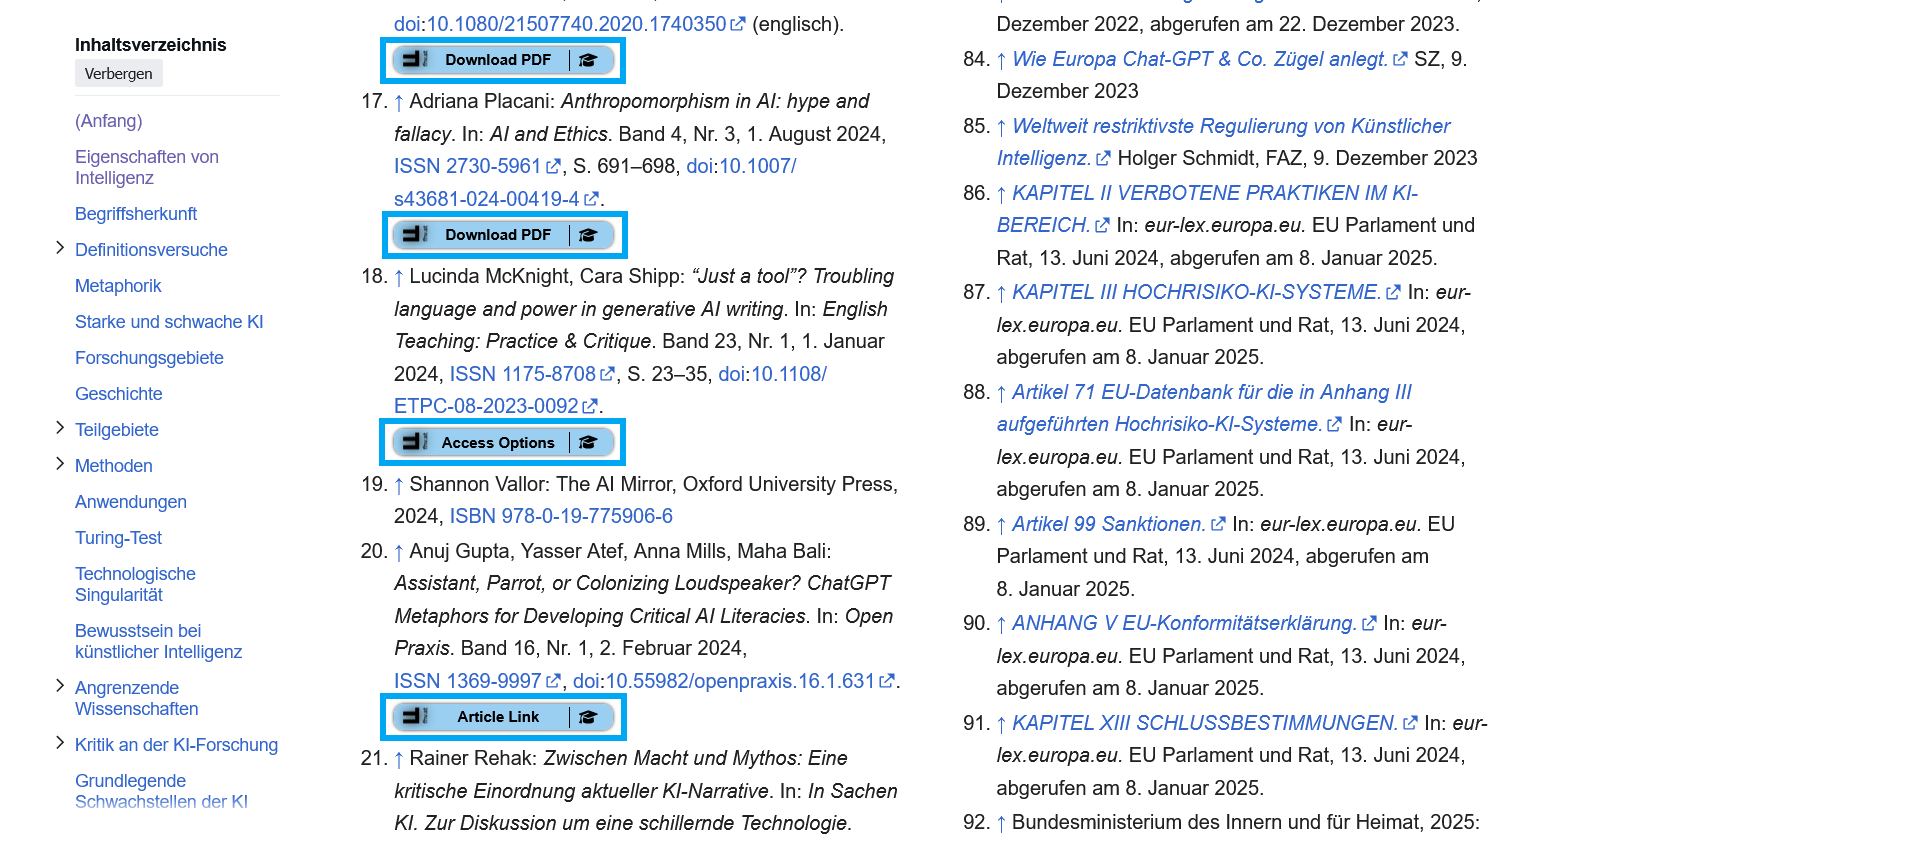Viewport: 1920px width, 847px height.
Task: Jump back via the arrow at reference 84
Action: pos(1001,60)
